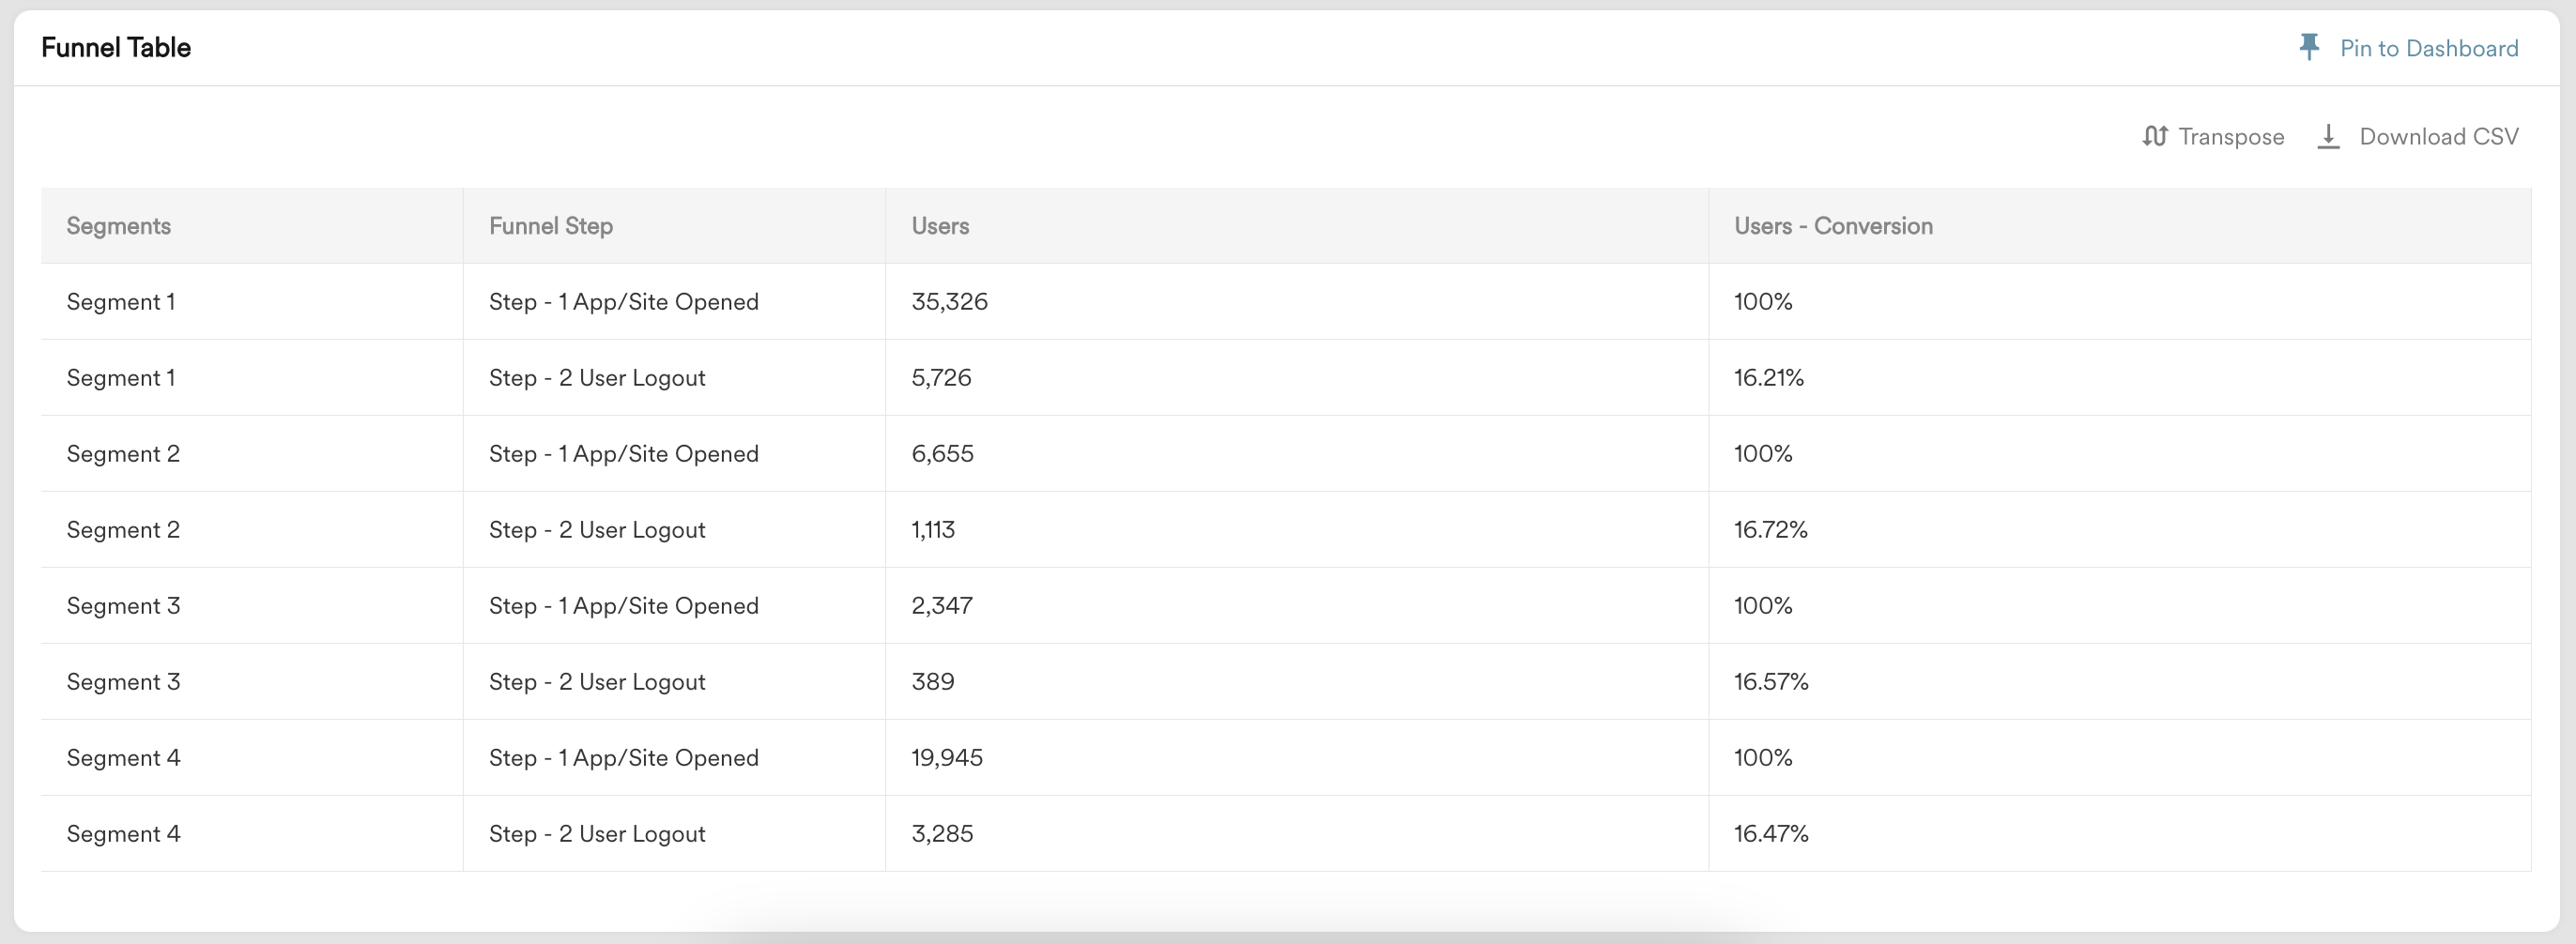Click the 6,655 users value

click(x=942, y=454)
